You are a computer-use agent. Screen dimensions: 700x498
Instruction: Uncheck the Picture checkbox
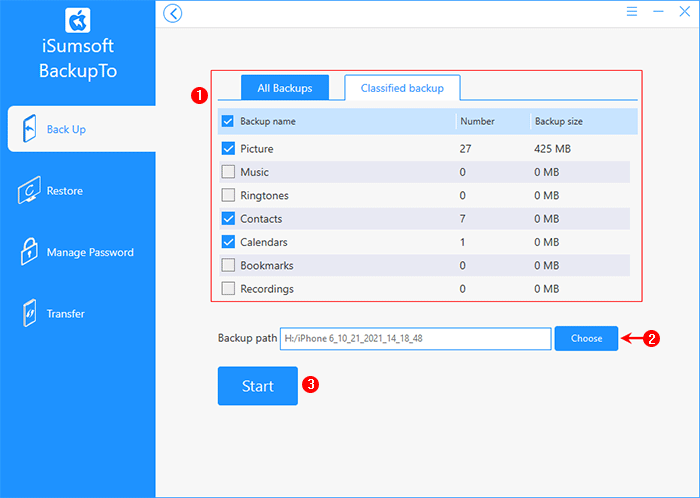(x=228, y=149)
